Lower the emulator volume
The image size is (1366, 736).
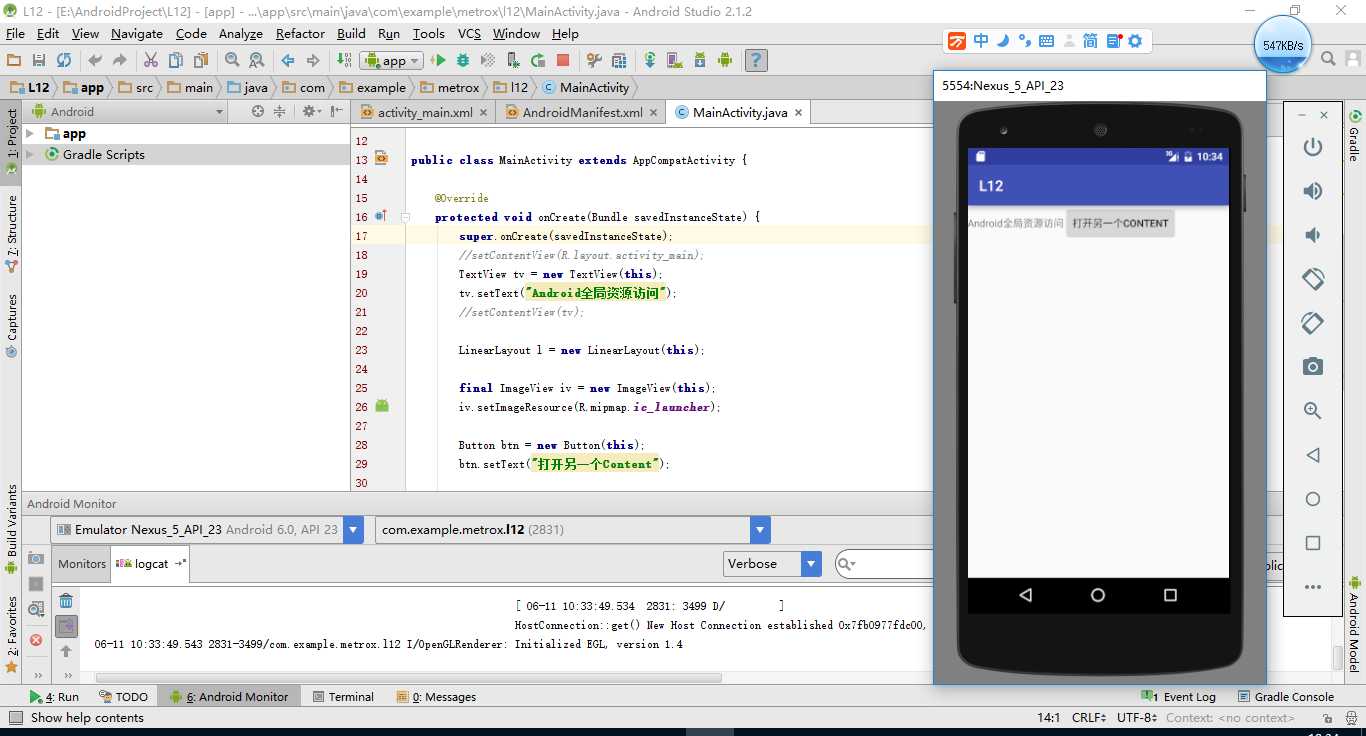pos(1313,235)
